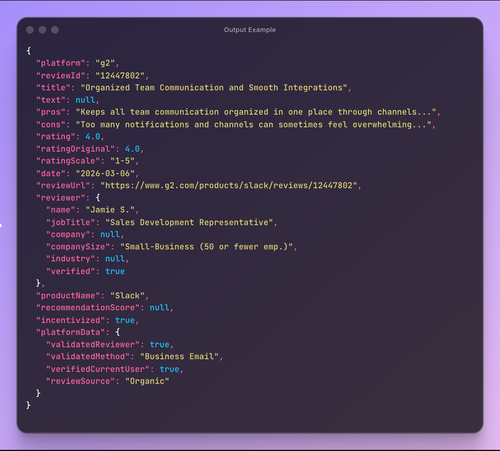Screen dimensions: 500x451
Task: Click the null value after "text"
Action: [85, 100]
